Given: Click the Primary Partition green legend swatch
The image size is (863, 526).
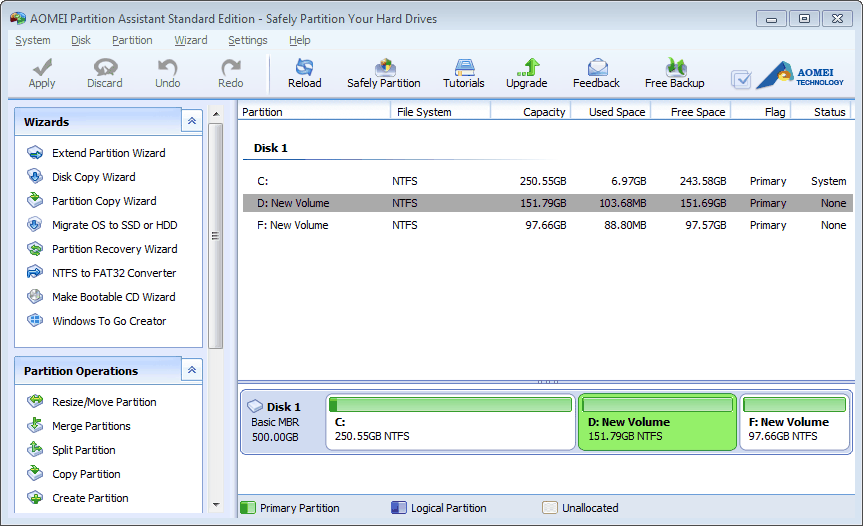Looking at the screenshot, I should click(248, 507).
